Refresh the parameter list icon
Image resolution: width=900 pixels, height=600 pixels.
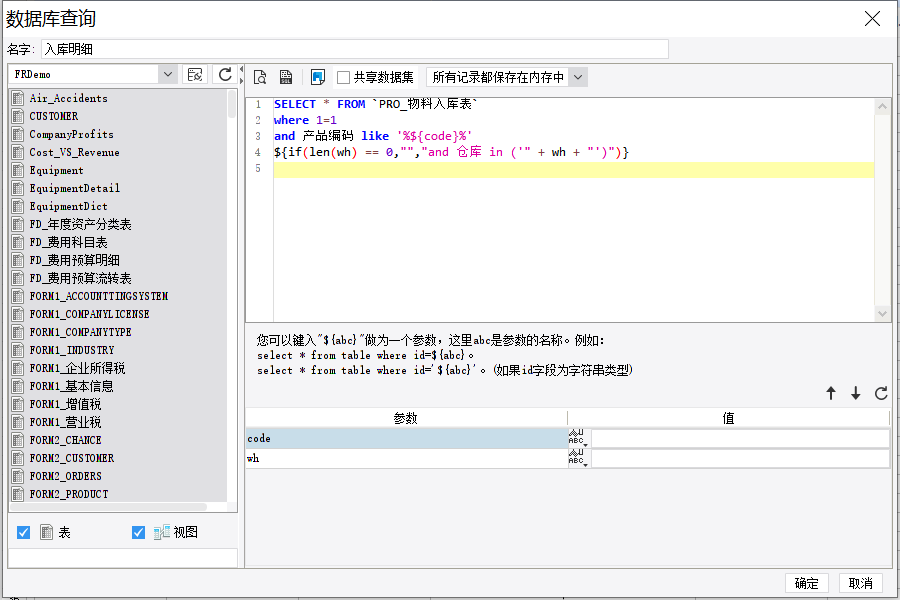(x=881, y=393)
